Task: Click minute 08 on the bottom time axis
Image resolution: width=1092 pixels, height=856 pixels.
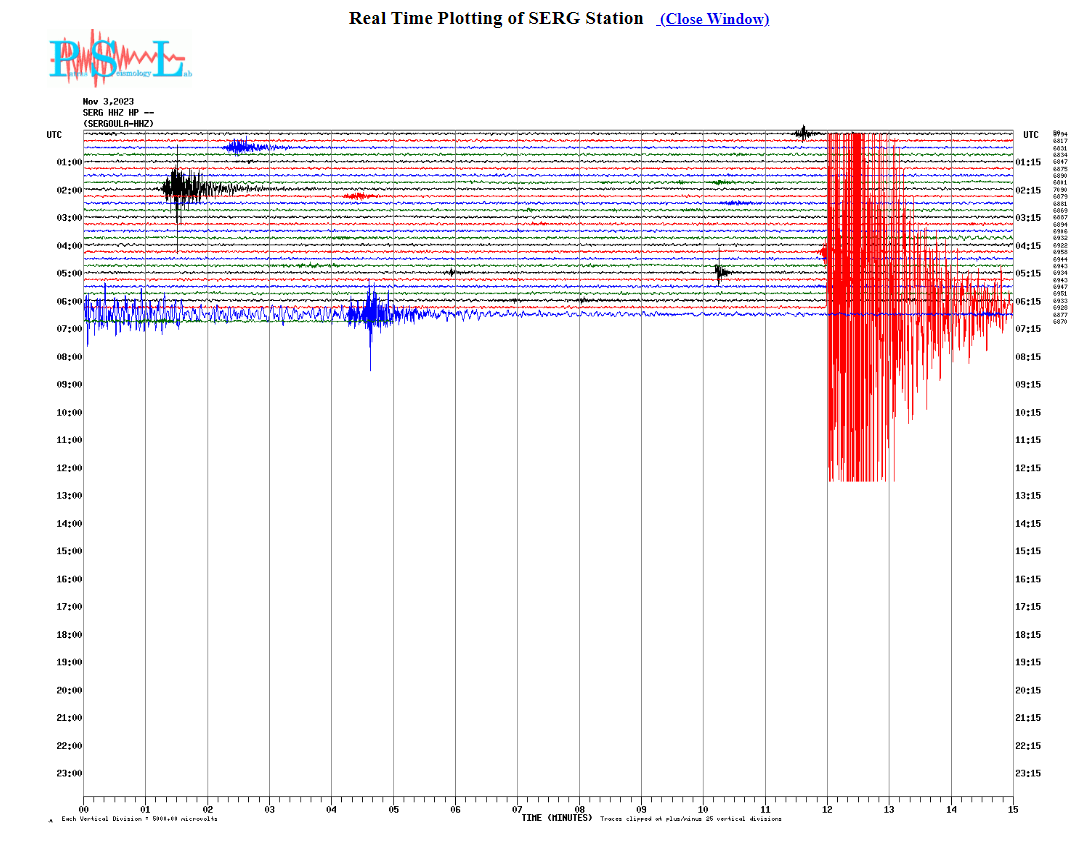Action: 579,809
